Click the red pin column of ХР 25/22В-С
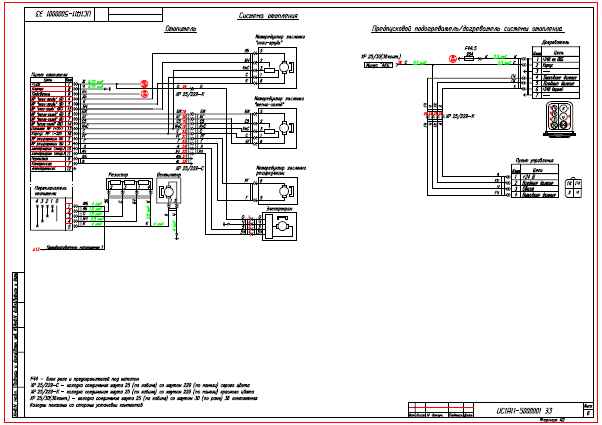 (x=185, y=136)
